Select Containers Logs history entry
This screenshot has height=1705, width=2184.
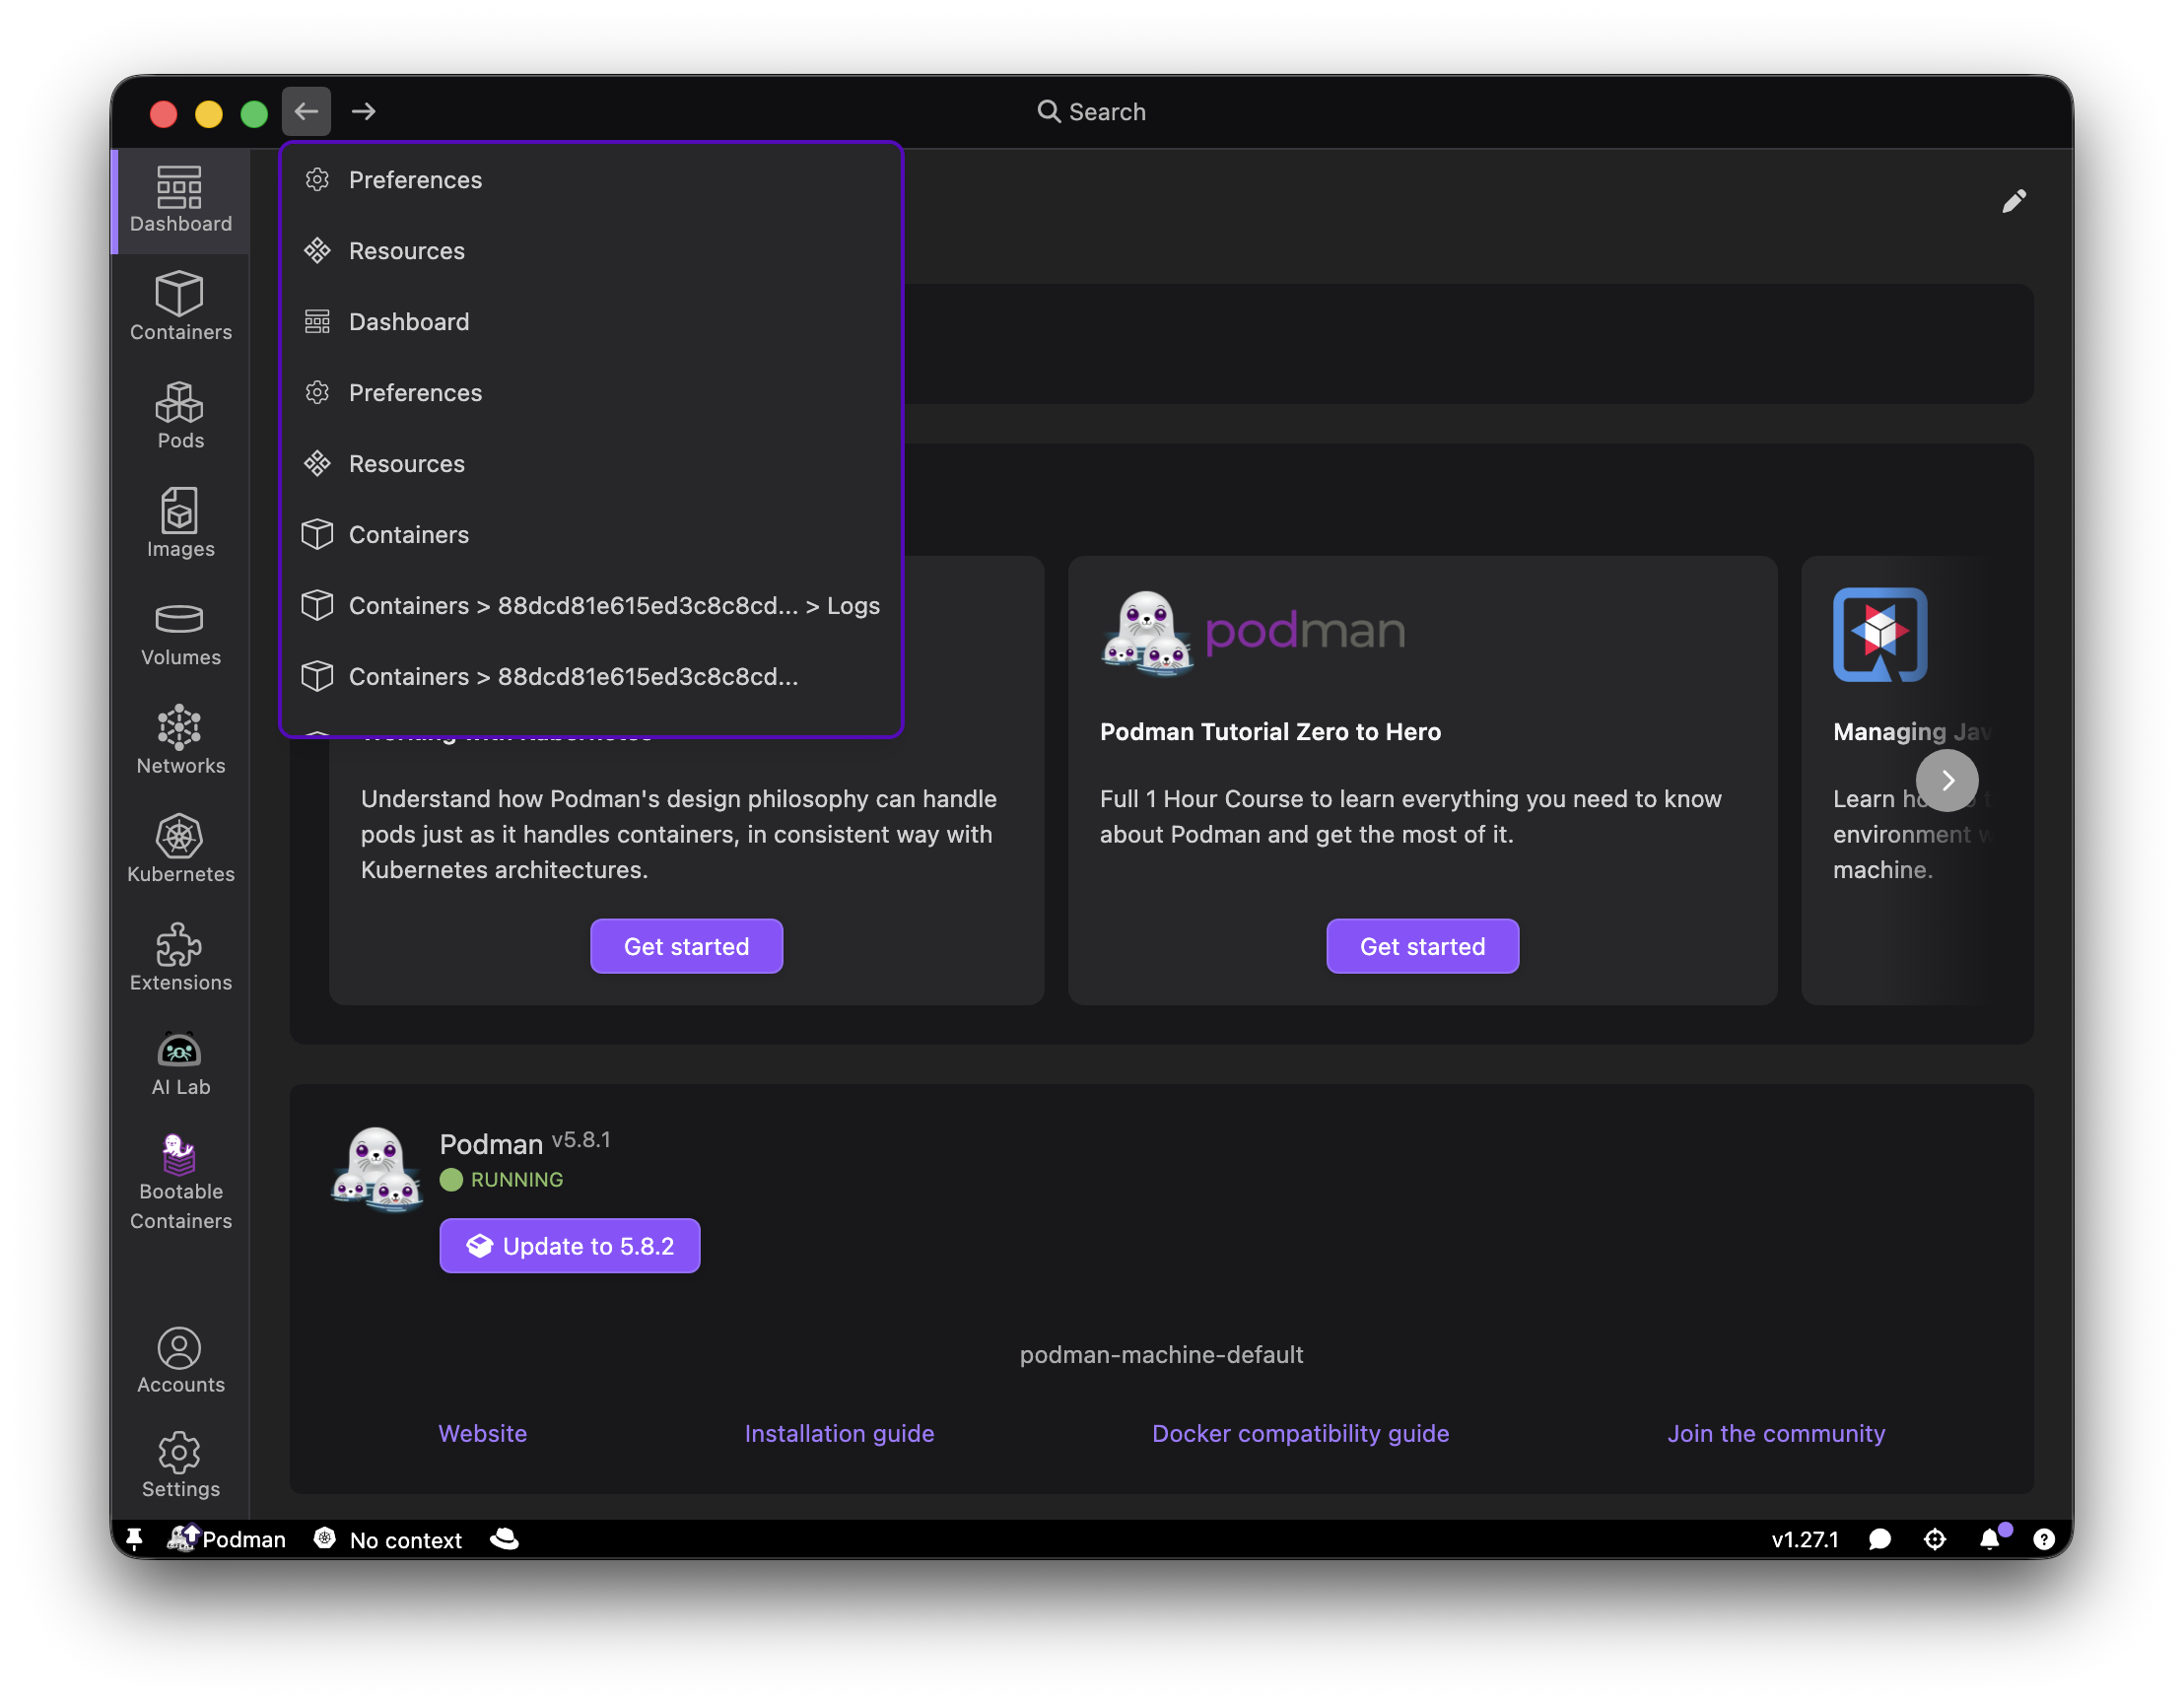613,606
